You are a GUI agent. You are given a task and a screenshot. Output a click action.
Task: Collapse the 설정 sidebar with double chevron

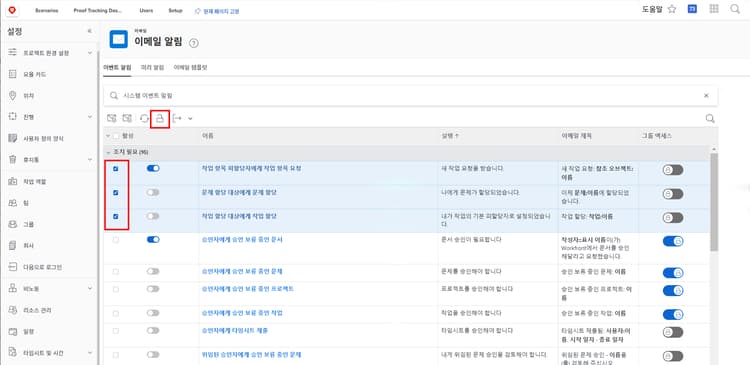89,32
